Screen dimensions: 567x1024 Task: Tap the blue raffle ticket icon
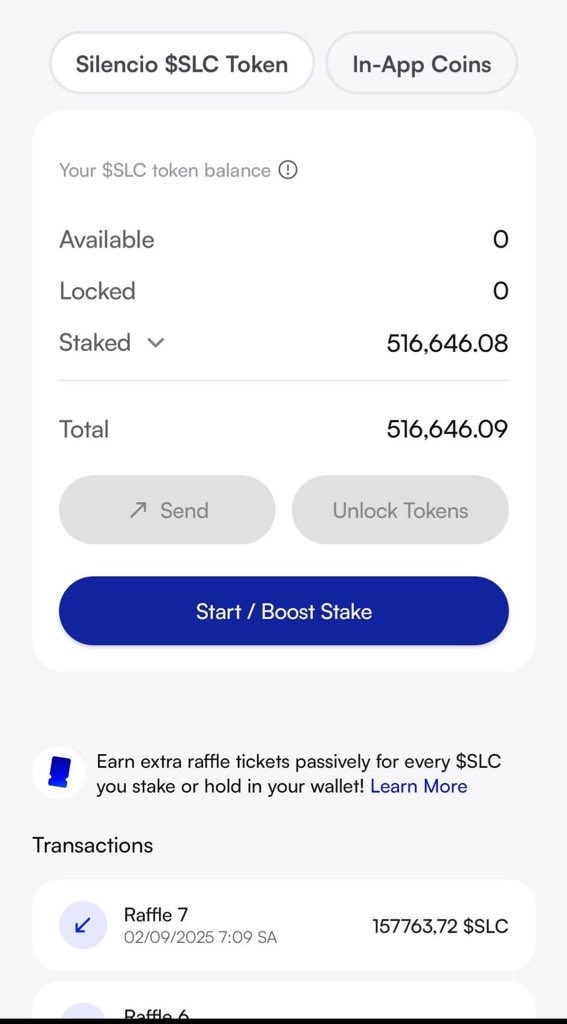point(59,773)
